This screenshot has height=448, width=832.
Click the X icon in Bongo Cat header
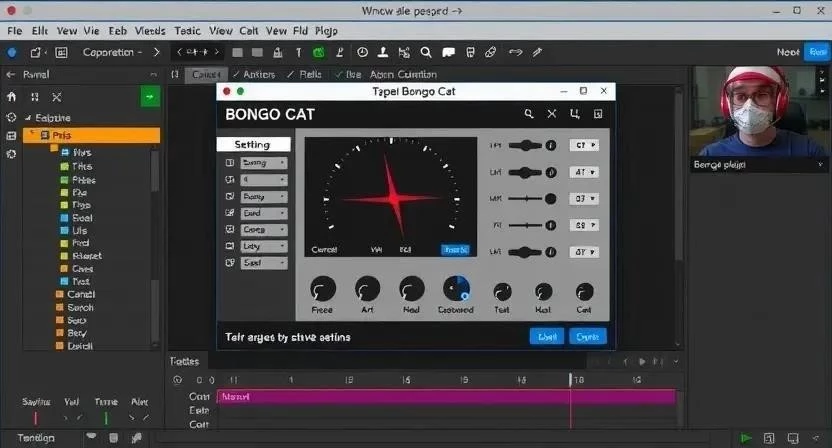point(551,114)
